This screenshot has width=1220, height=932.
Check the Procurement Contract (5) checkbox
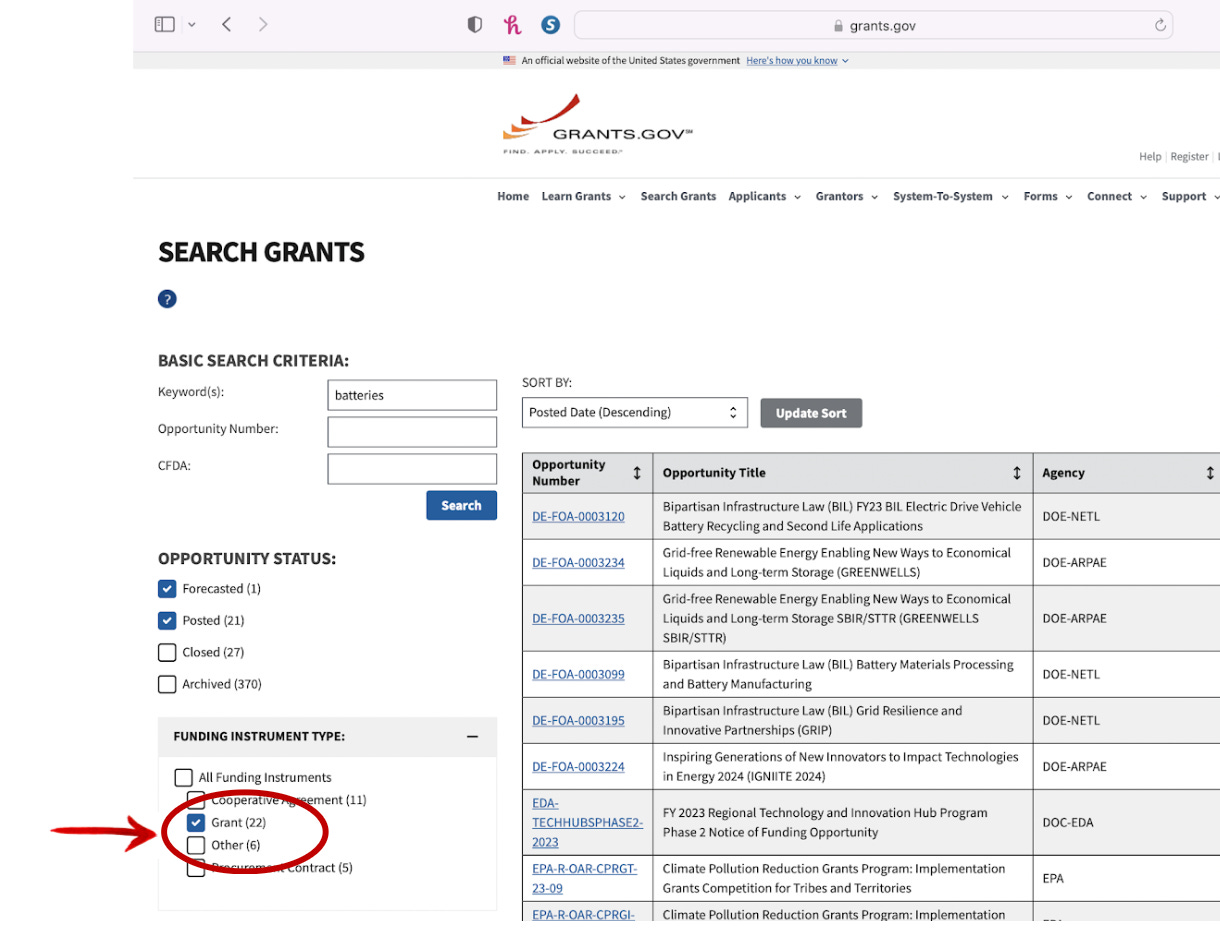[x=196, y=868]
